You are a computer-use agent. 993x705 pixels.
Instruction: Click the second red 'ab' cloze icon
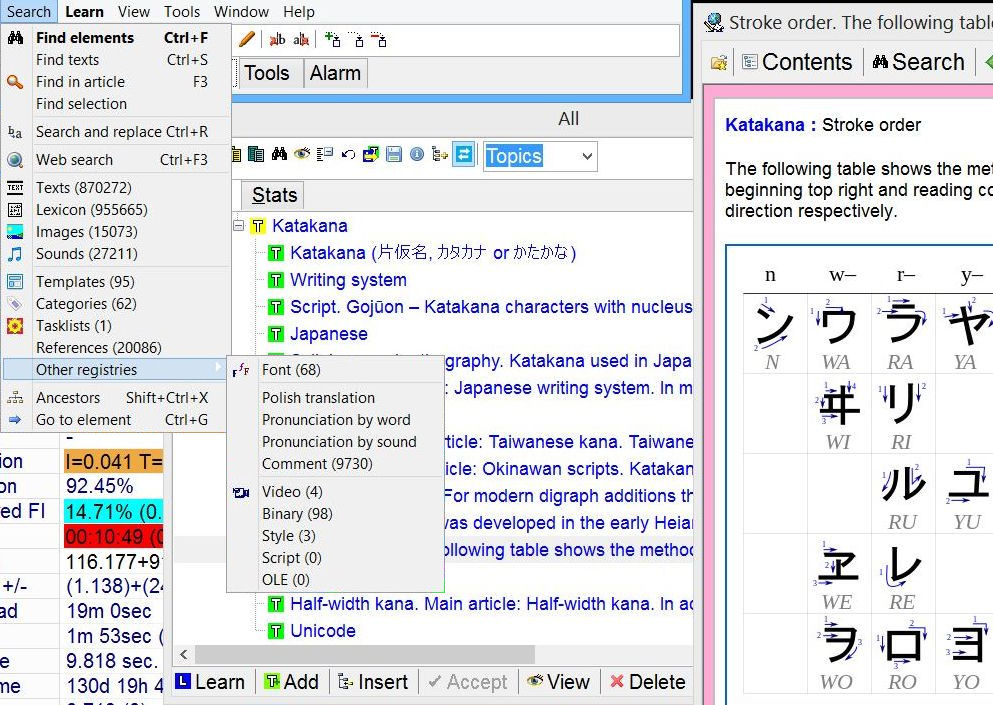tap(301, 40)
